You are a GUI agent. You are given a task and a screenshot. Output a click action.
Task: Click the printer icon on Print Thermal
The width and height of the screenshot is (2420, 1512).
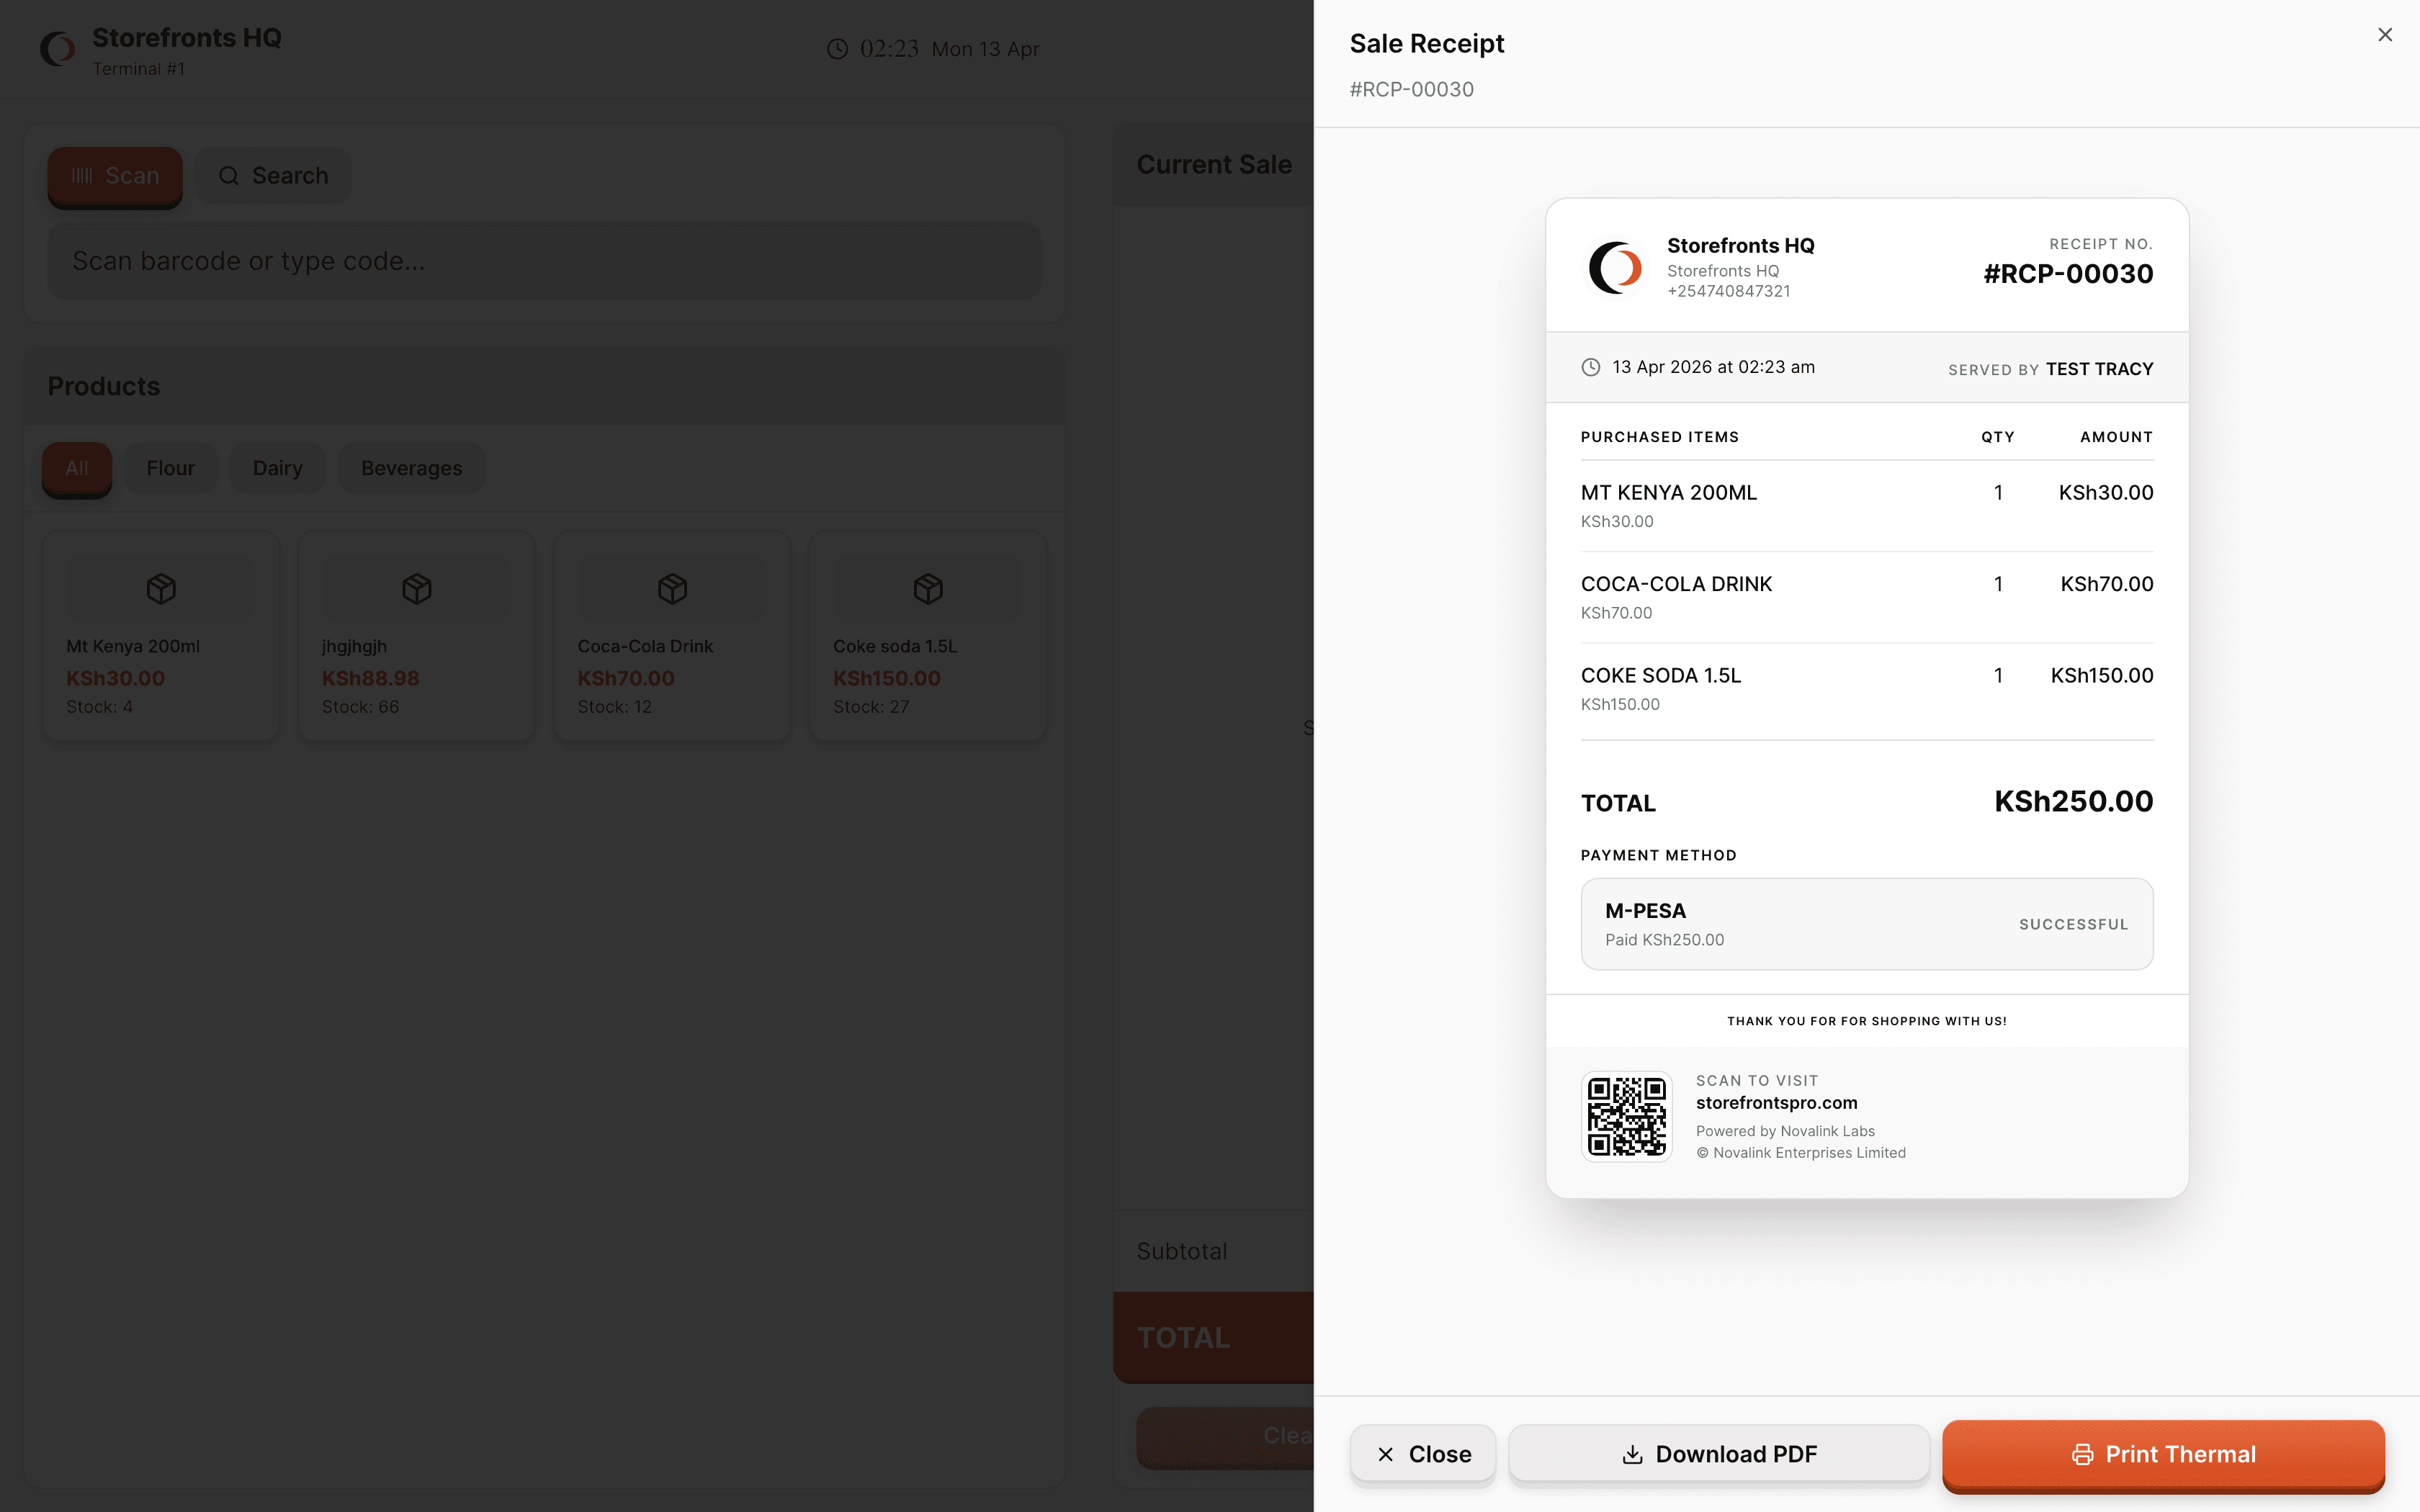coord(2083,1455)
